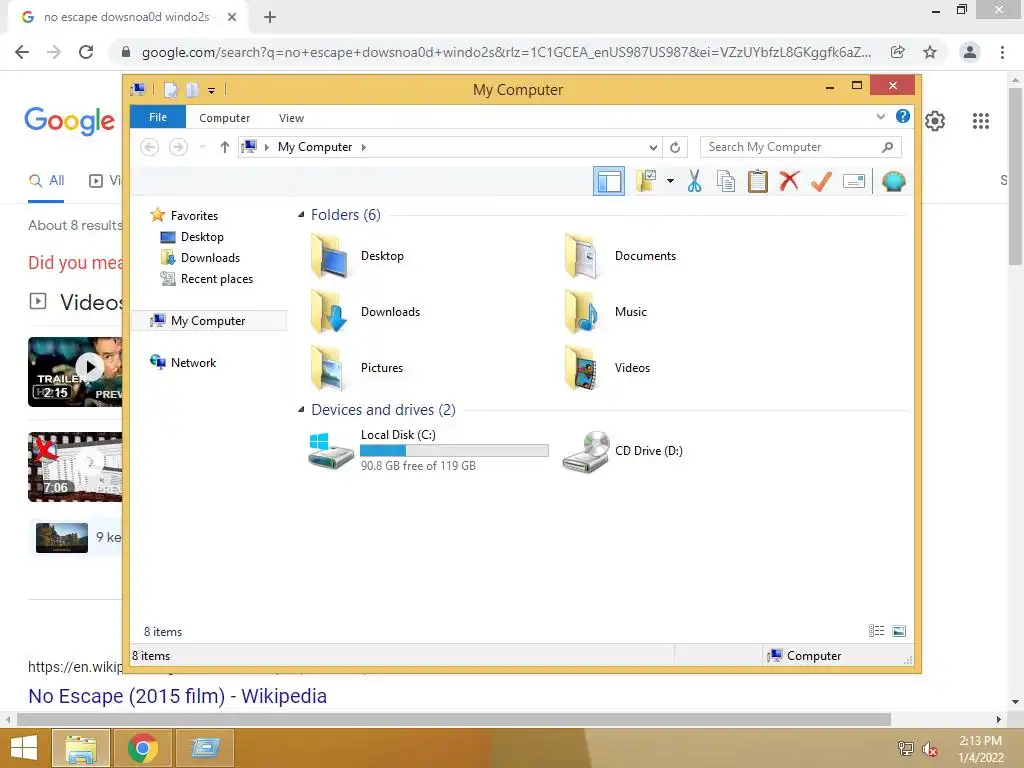Reload the Chrome page

[x=86, y=52]
